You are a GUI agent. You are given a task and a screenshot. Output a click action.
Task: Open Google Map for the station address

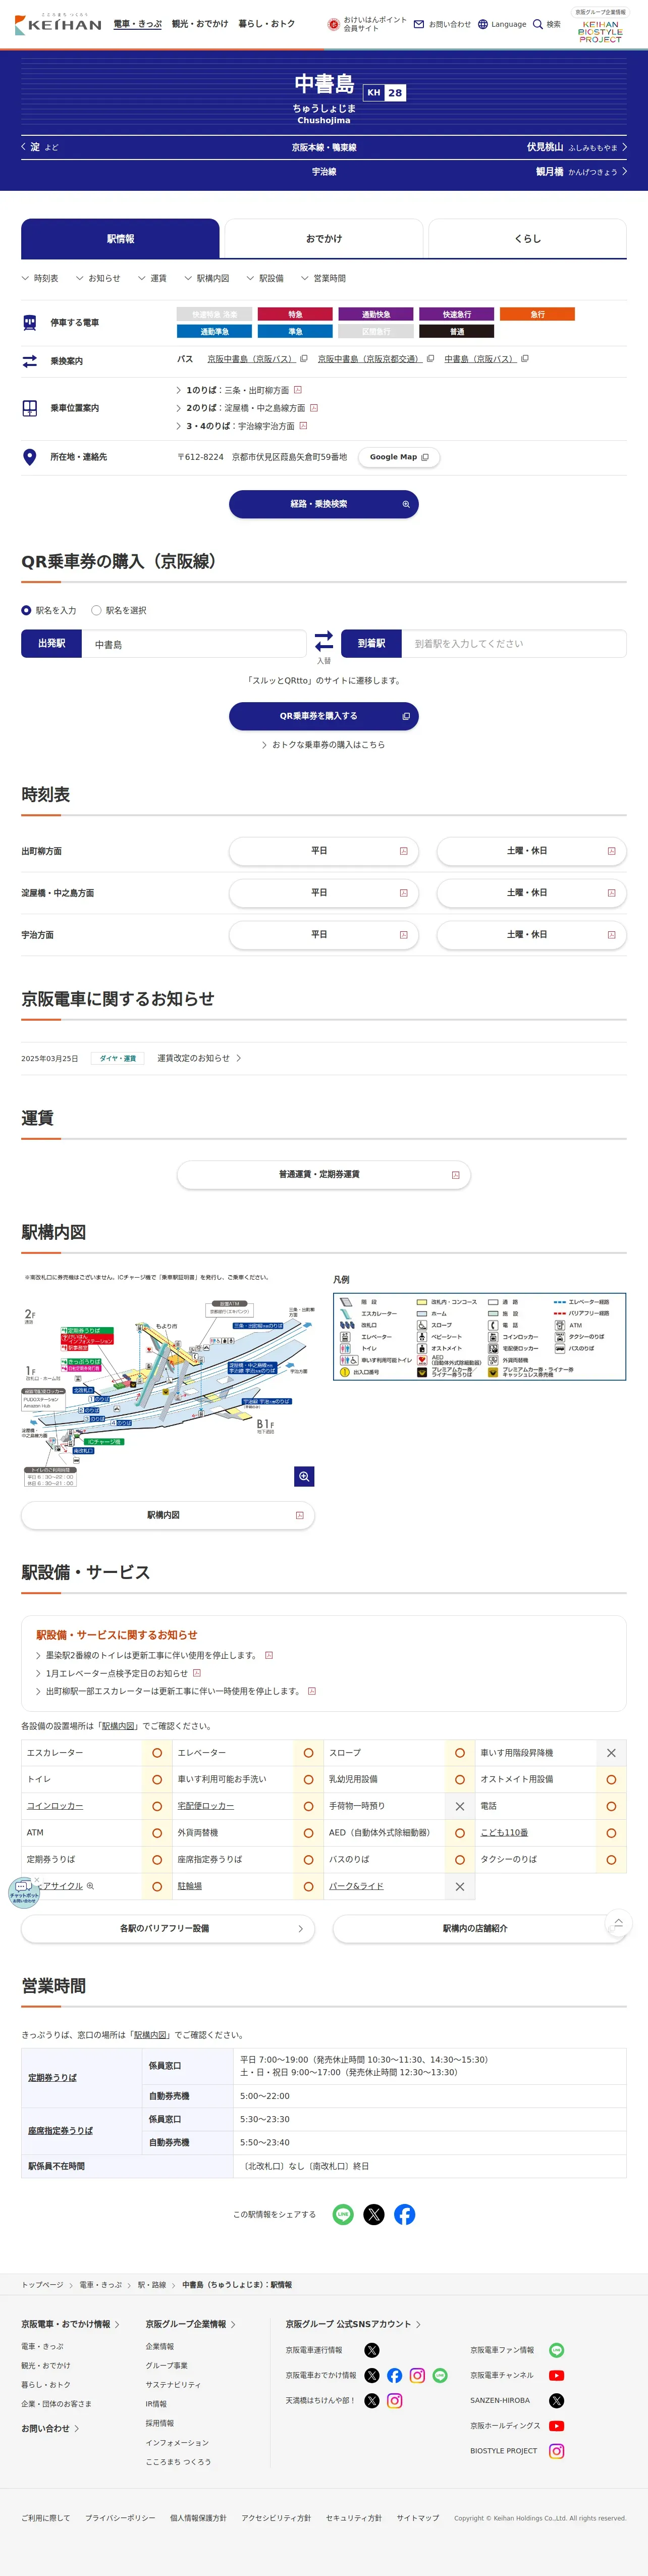click(x=399, y=457)
